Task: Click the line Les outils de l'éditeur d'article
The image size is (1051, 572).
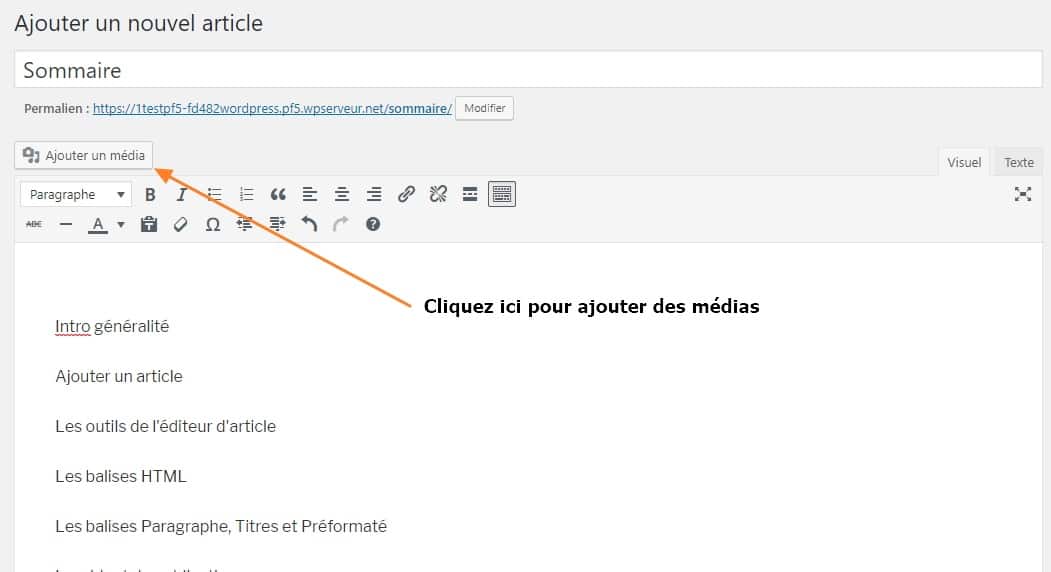Action: [x=166, y=426]
